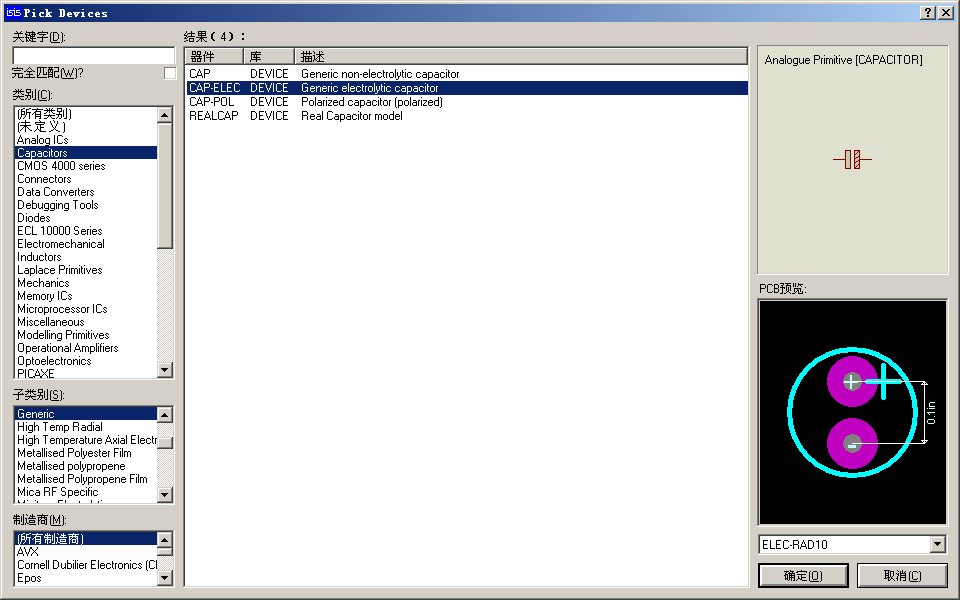This screenshot has height=600, width=960.
Task: Sort results by 器件 column header
Action: (214, 57)
